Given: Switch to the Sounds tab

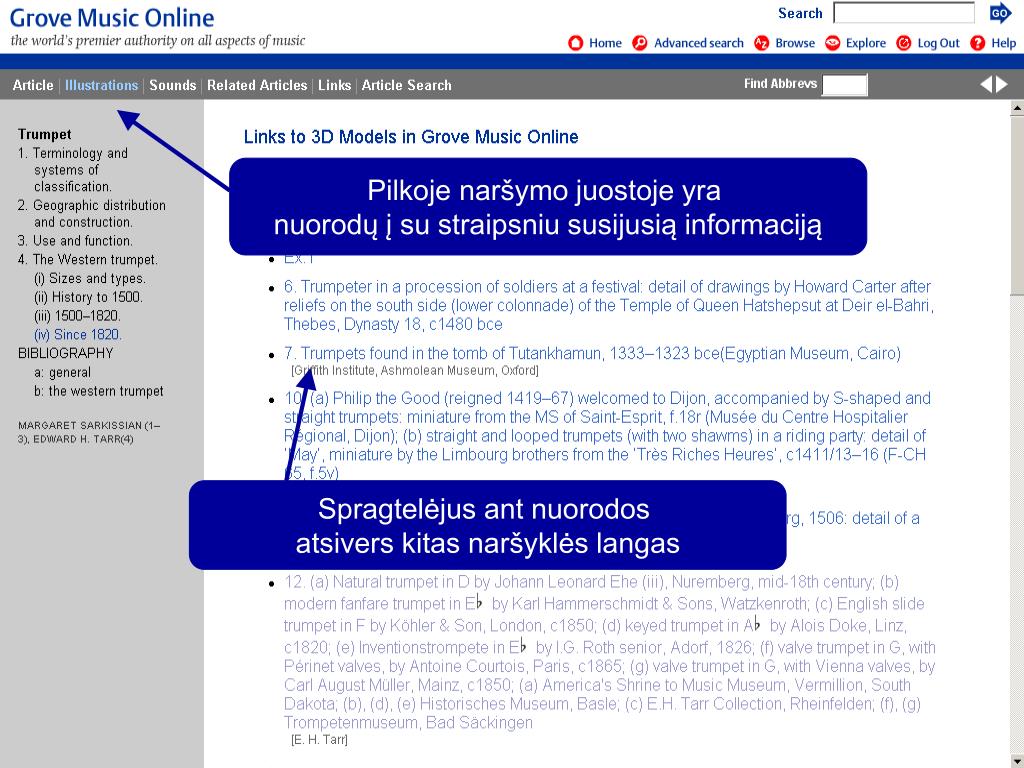Looking at the screenshot, I should (172, 85).
